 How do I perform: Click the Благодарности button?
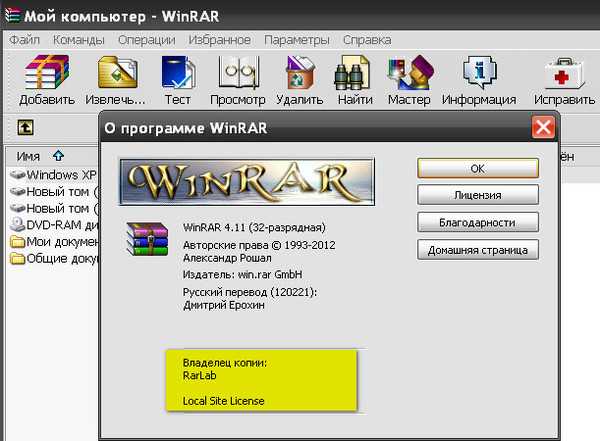(478, 222)
